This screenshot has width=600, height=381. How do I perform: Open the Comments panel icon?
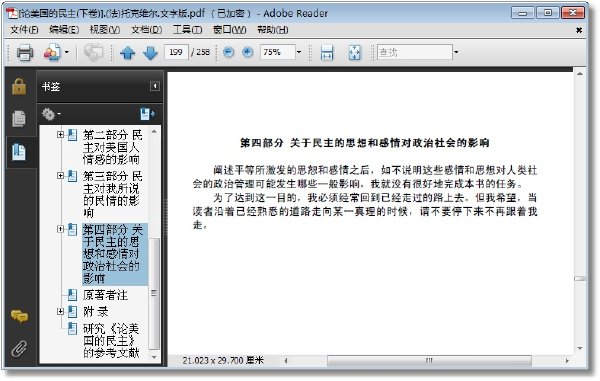click(19, 317)
